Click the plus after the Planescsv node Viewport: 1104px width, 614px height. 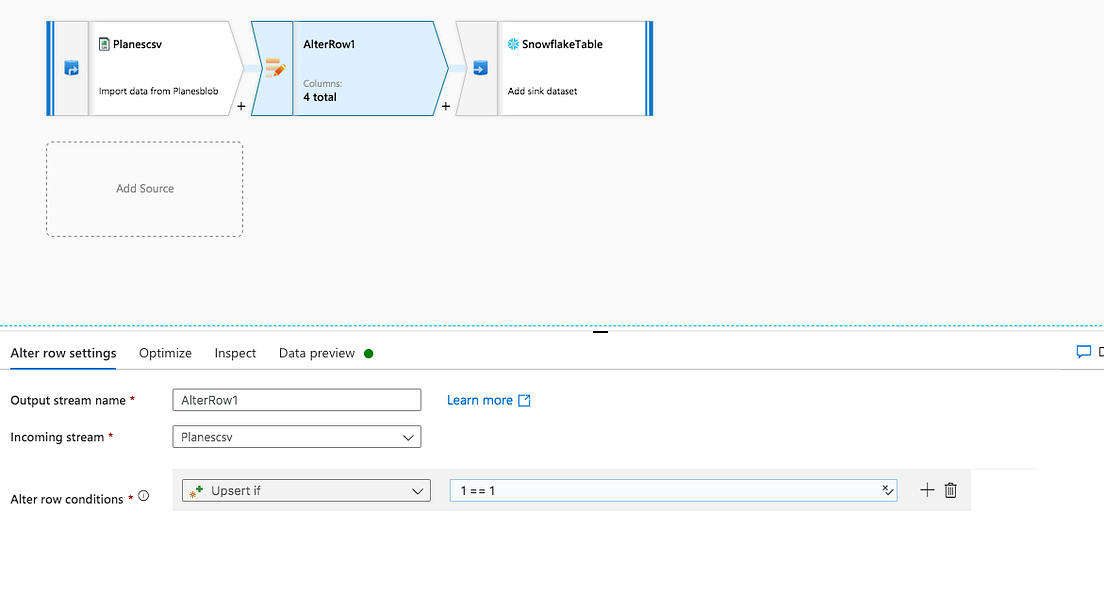point(240,105)
